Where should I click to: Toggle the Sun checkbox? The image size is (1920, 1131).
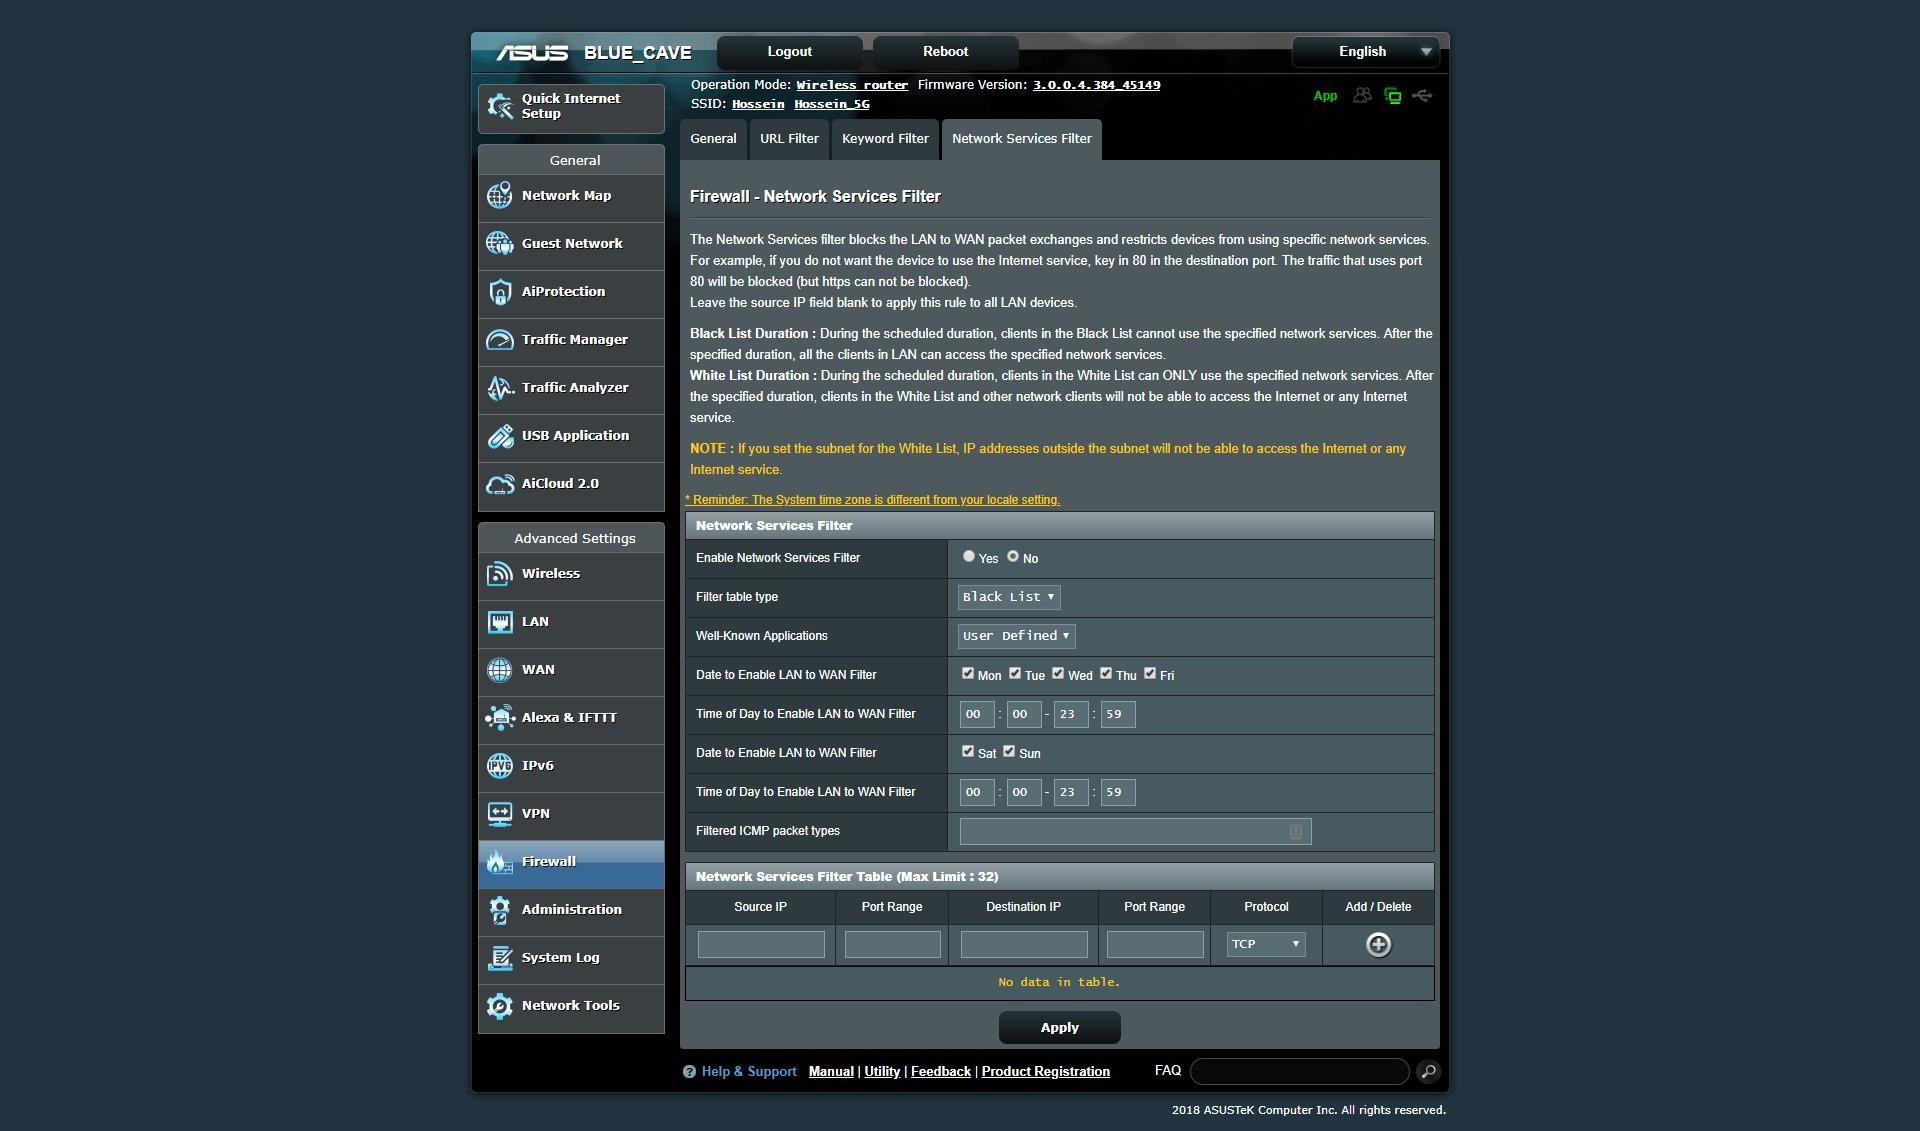1009,751
